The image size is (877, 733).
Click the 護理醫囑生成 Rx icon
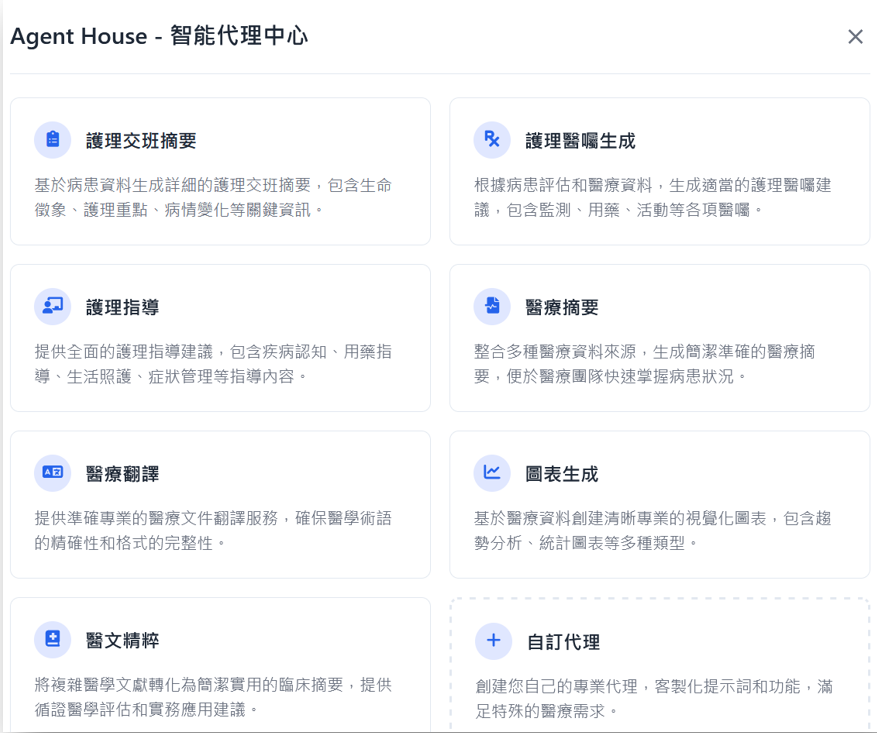coord(492,139)
